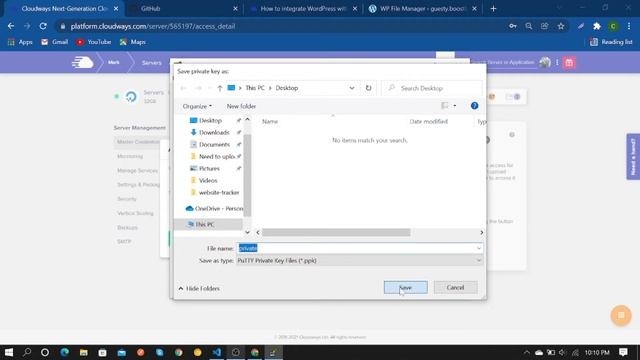The height and width of the screenshot is (360, 640).
Task: Open notification center icon
Action: [623, 352]
